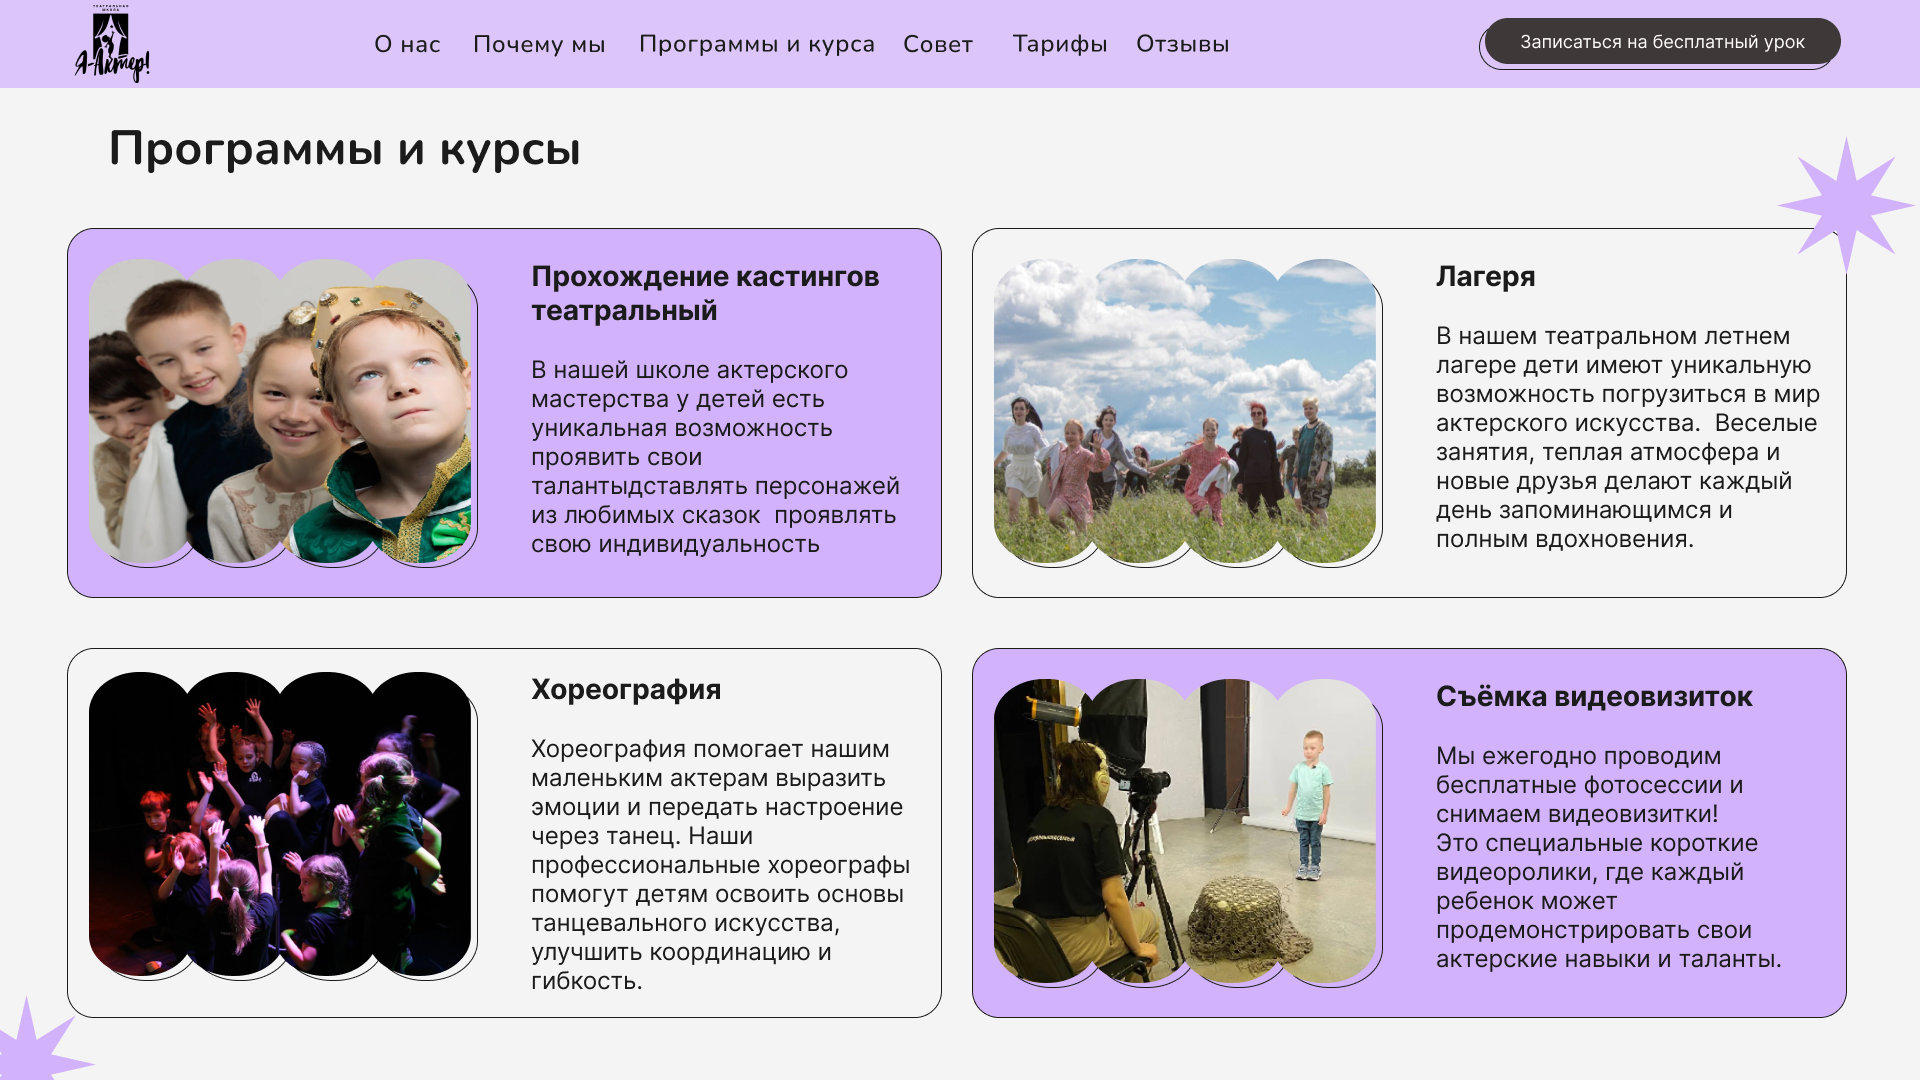Screen dimensions: 1920x1080
Task: Go to the Тарифы section
Action: tap(1059, 44)
